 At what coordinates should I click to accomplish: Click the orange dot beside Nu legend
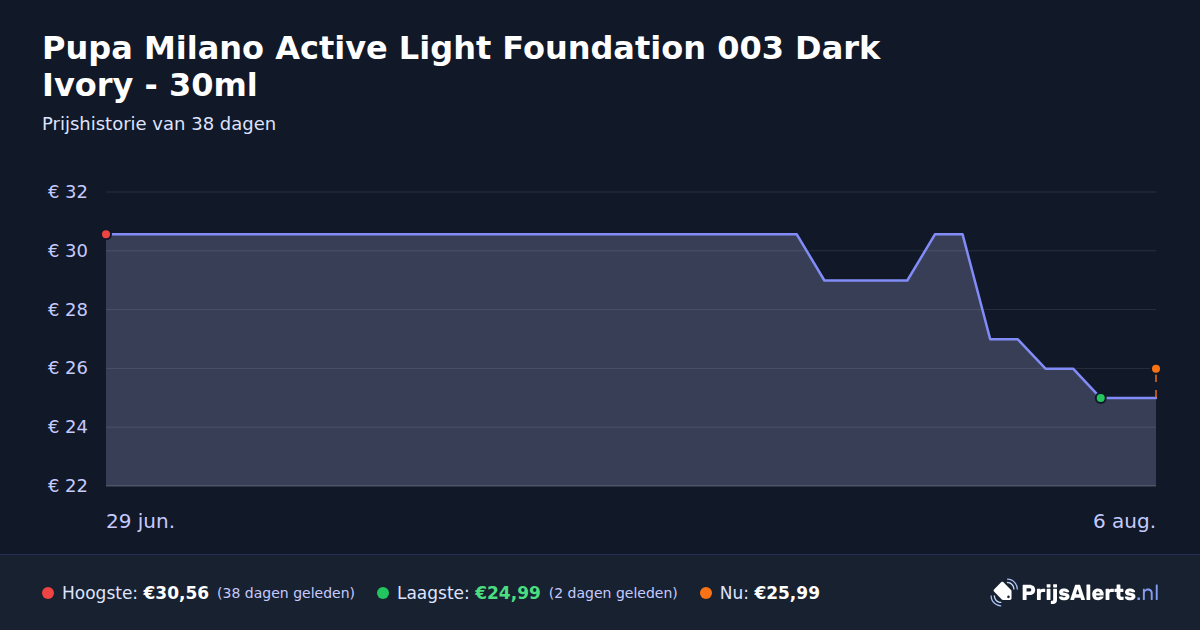(706, 593)
